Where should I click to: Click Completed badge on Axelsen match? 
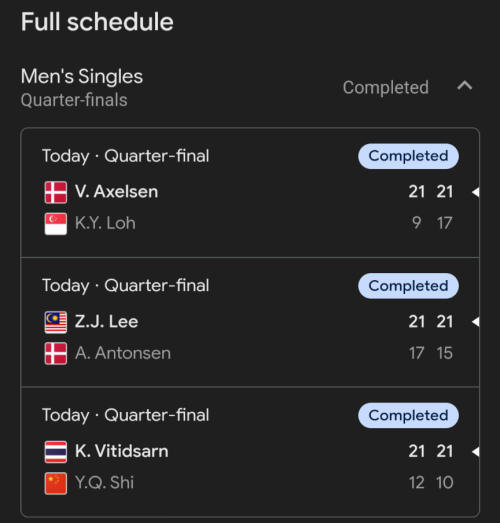(x=408, y=156)
